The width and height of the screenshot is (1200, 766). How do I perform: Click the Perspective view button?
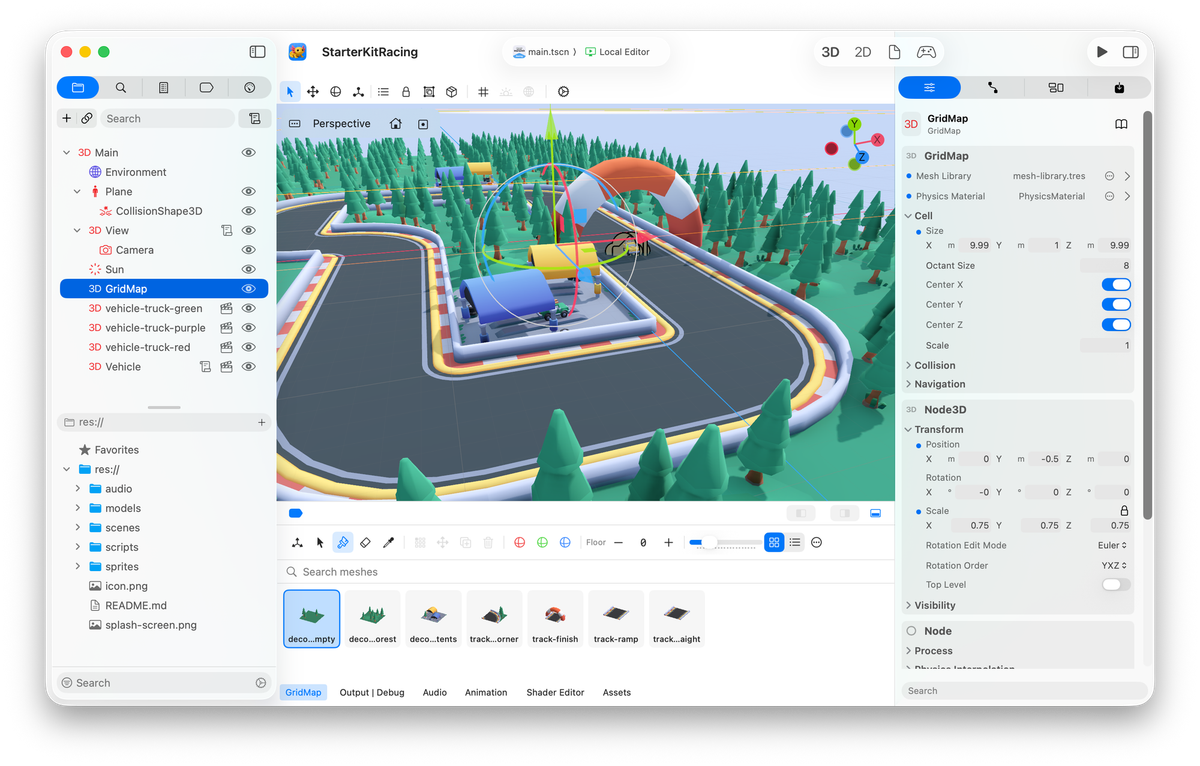click(341, 124)
